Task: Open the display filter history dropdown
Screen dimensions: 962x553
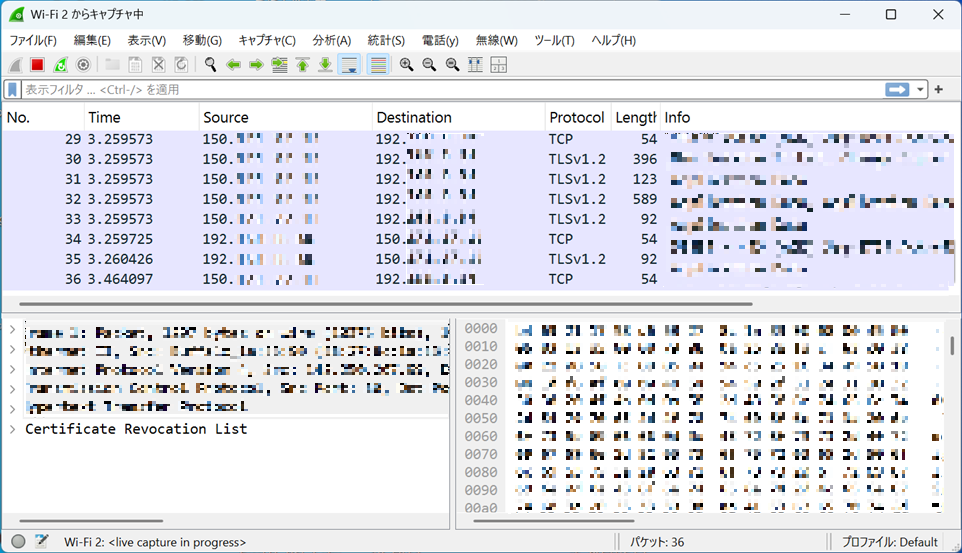Action: (920, 90)
